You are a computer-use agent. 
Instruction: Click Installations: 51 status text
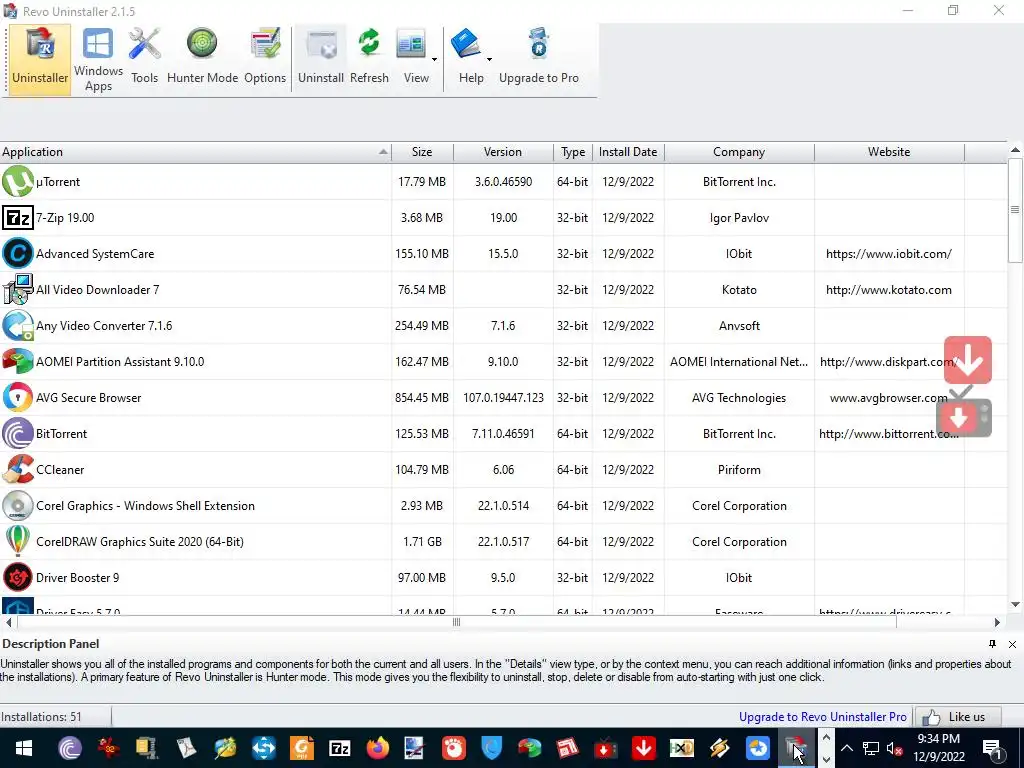point(41,716)
